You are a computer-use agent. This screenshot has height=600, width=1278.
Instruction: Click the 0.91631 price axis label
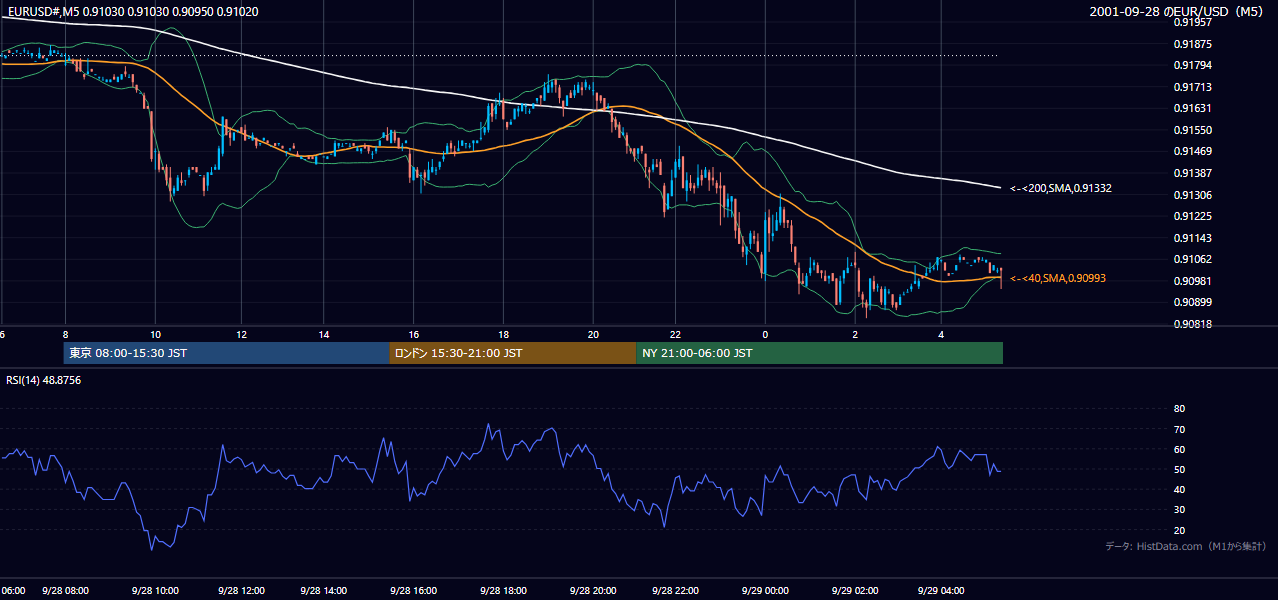pos(1192,108)
